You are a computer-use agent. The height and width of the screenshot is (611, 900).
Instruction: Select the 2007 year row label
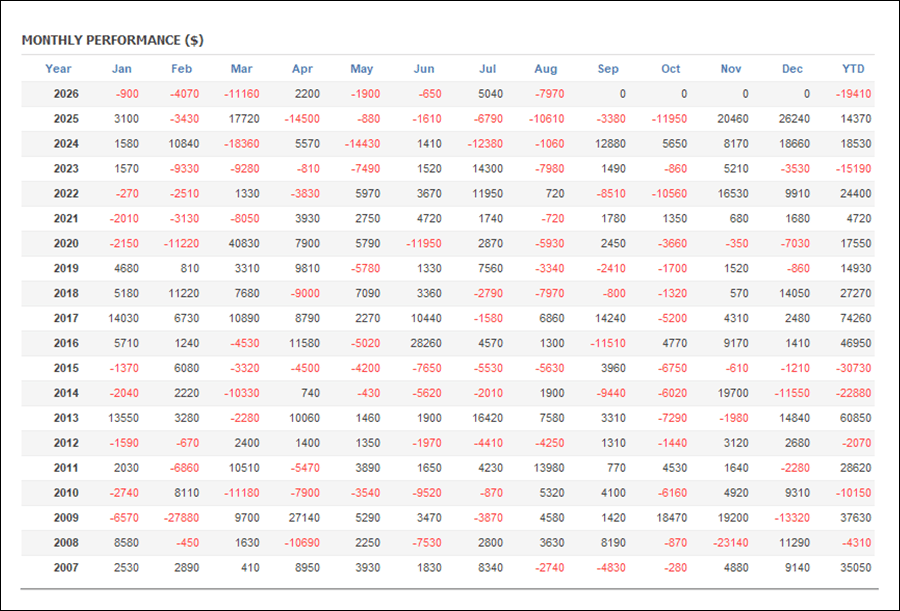point(66,568)
